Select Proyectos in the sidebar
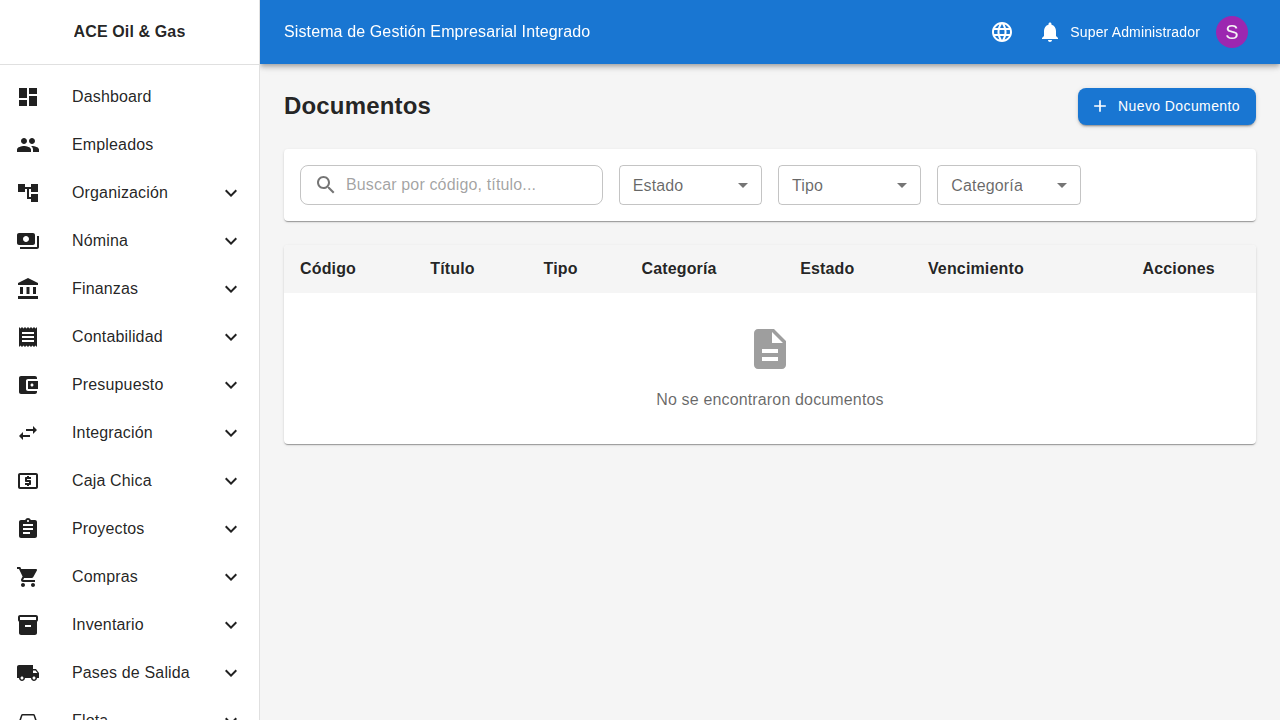1280x720 pixels. tap(130, 529)
